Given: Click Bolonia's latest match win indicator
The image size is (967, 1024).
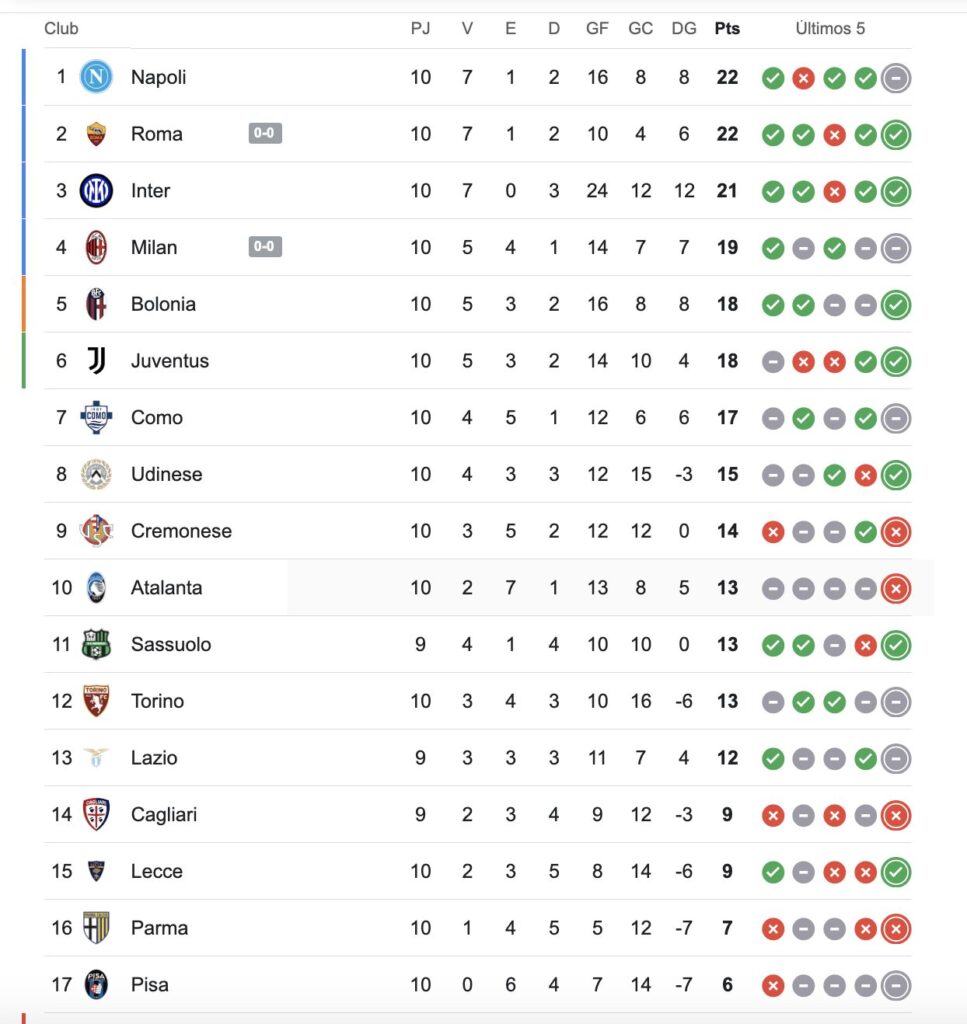Looking at the screenshot, I should point(896,305).
